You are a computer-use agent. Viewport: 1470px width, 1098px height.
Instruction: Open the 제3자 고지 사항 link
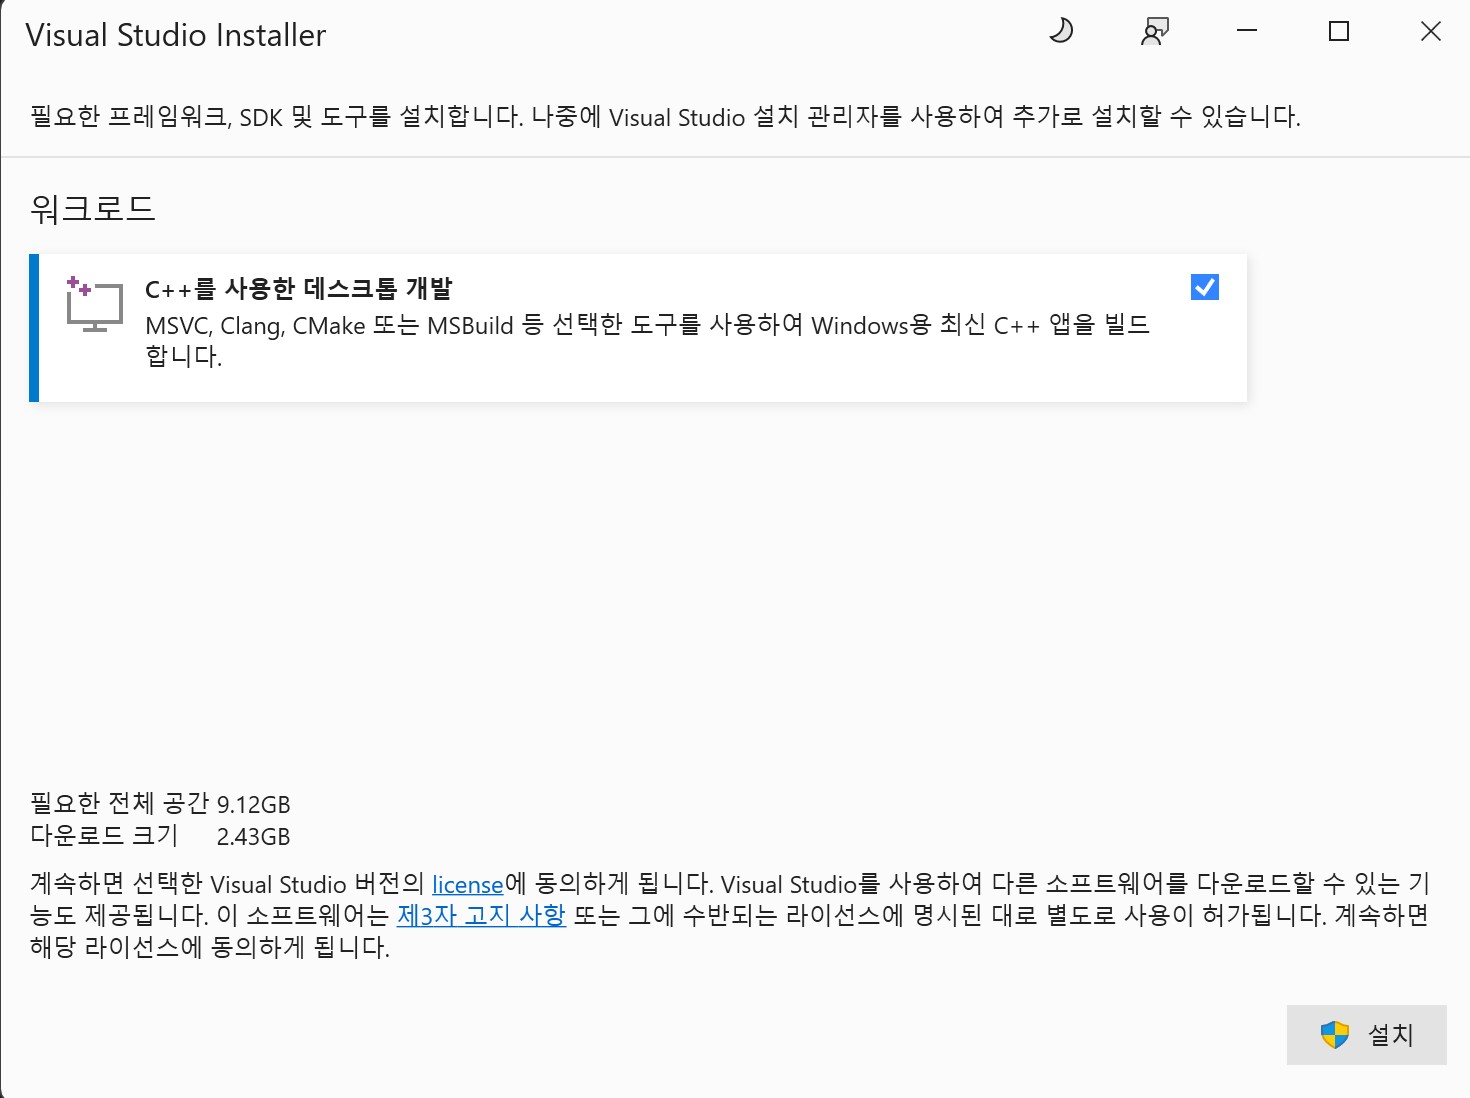pyautogui.click(x=481, y=916)
